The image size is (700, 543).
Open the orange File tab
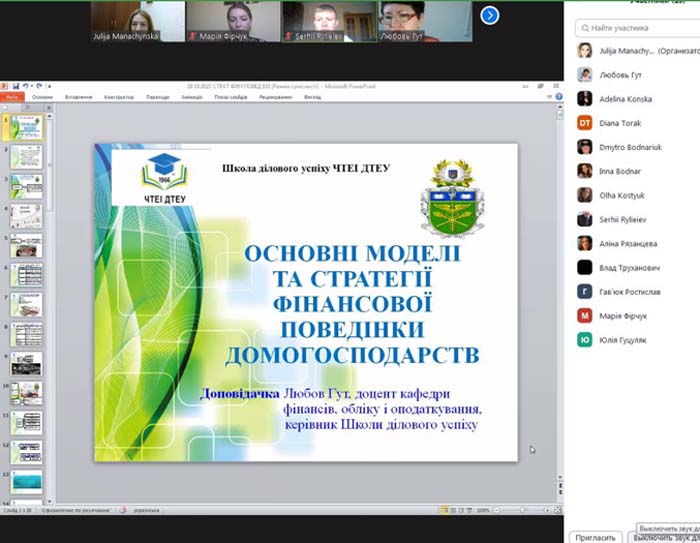pos(12,97)
